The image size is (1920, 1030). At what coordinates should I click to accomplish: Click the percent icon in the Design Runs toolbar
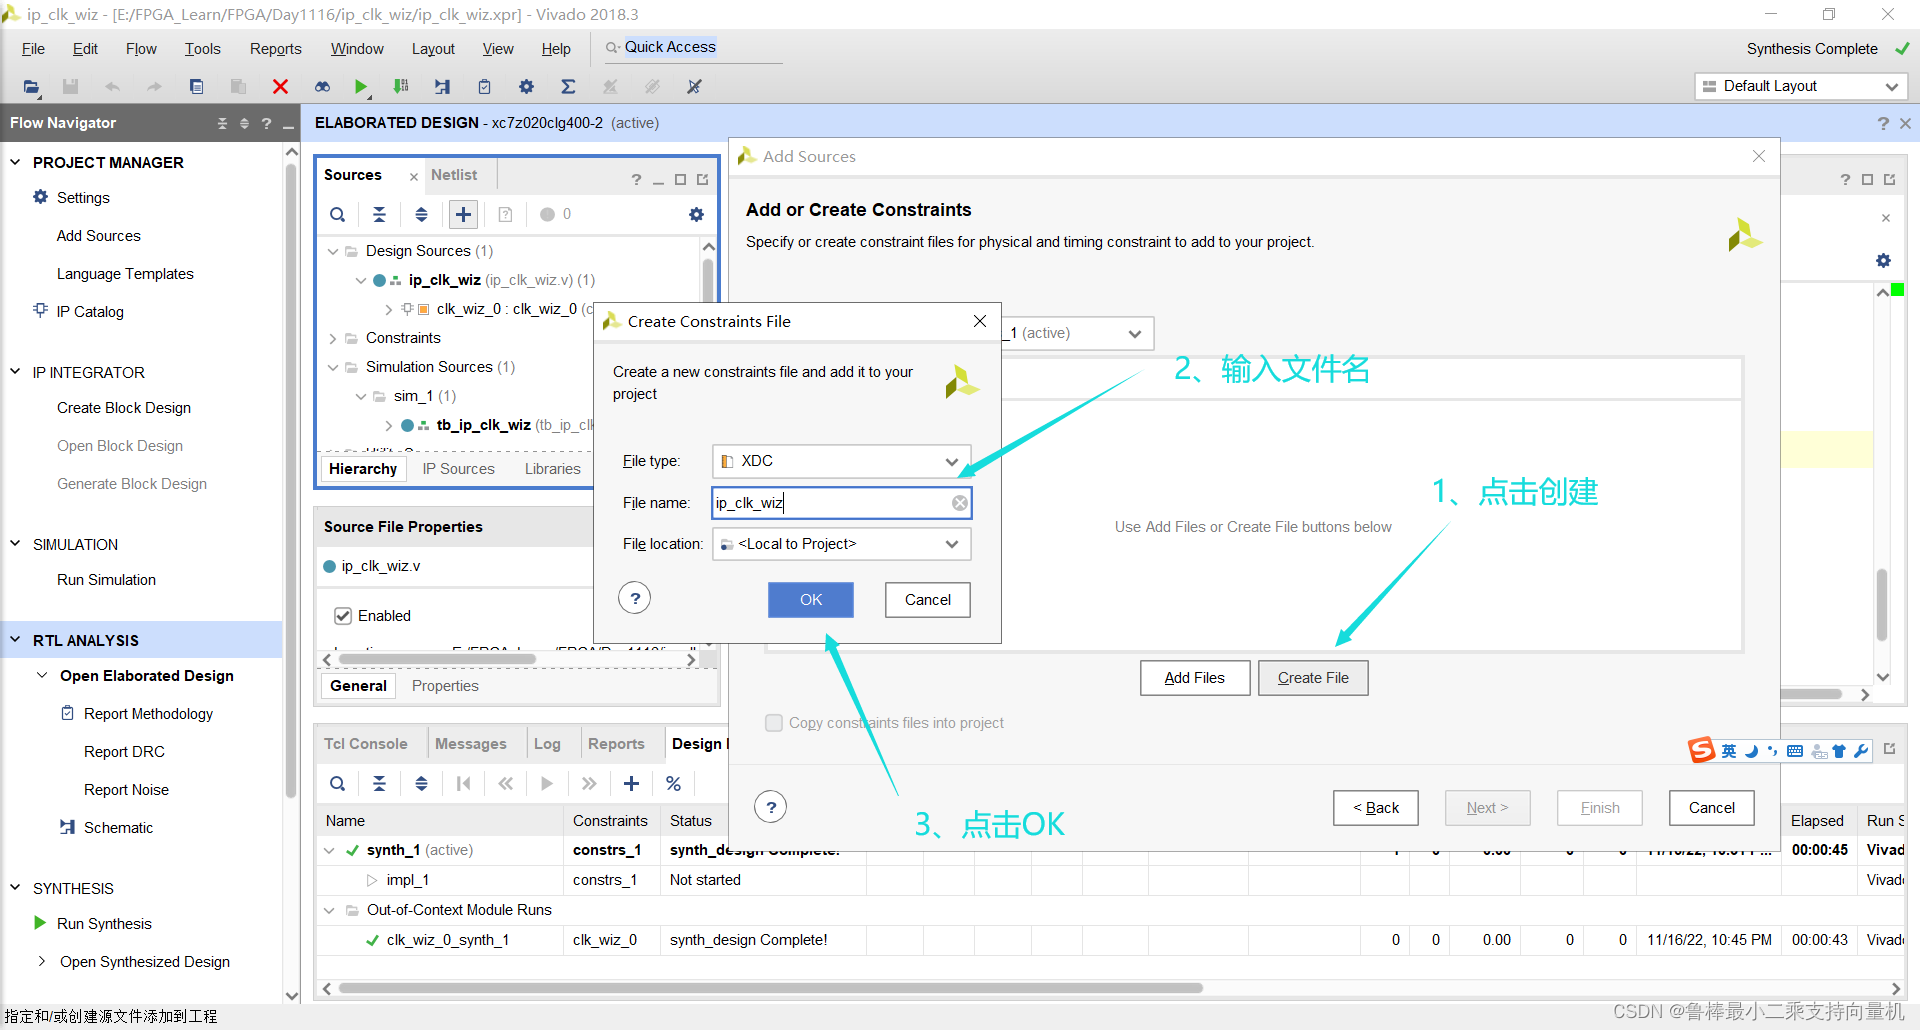click(673, 784)
